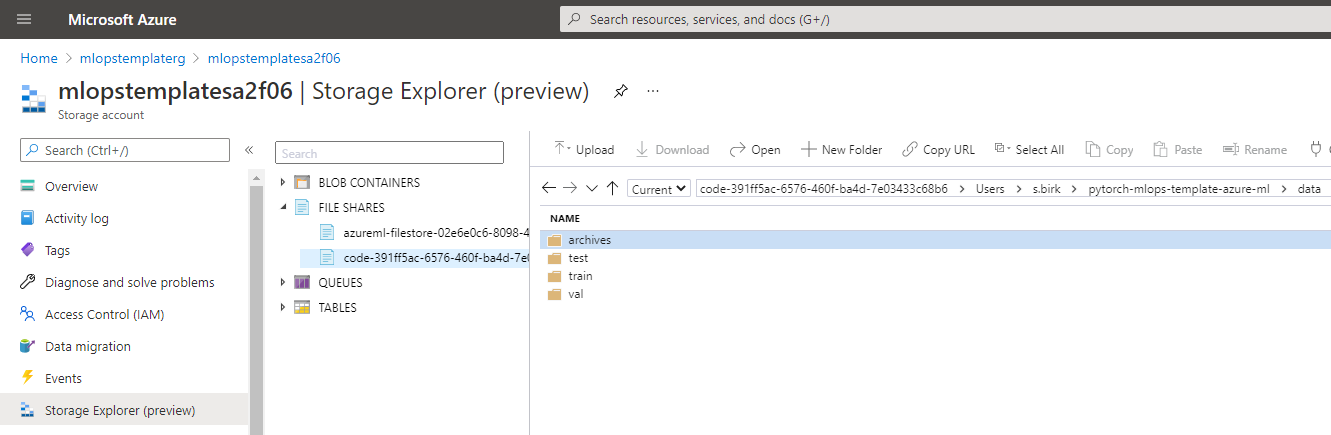Image resolution: width=1331 pixels, height=435 pixels.
Task: Select the archives folder row
Action: (x=935, y=240)
